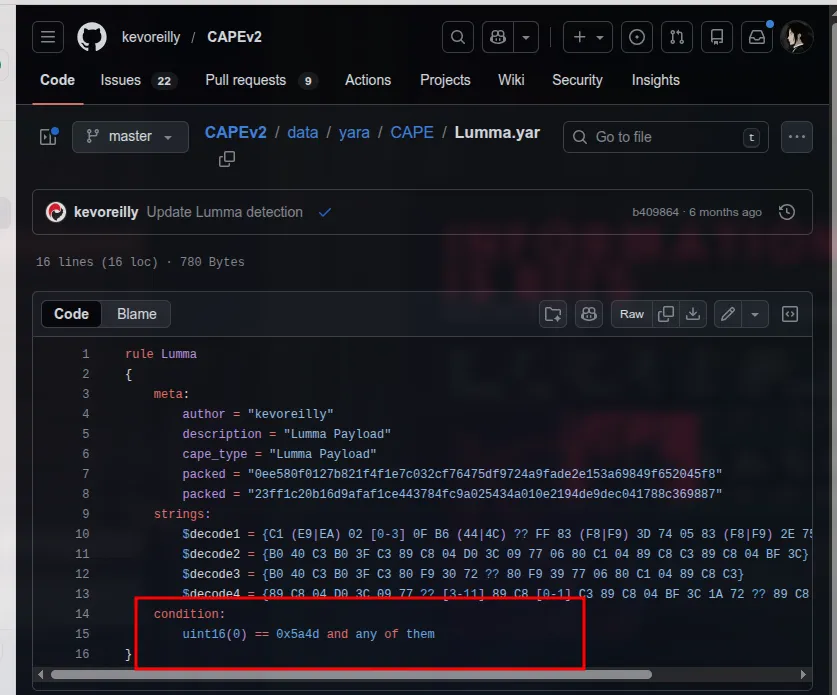Open the hamburger navigation menu
Image resolution: width=837 pixels, height=695 pixels.
tap(48, 37)
